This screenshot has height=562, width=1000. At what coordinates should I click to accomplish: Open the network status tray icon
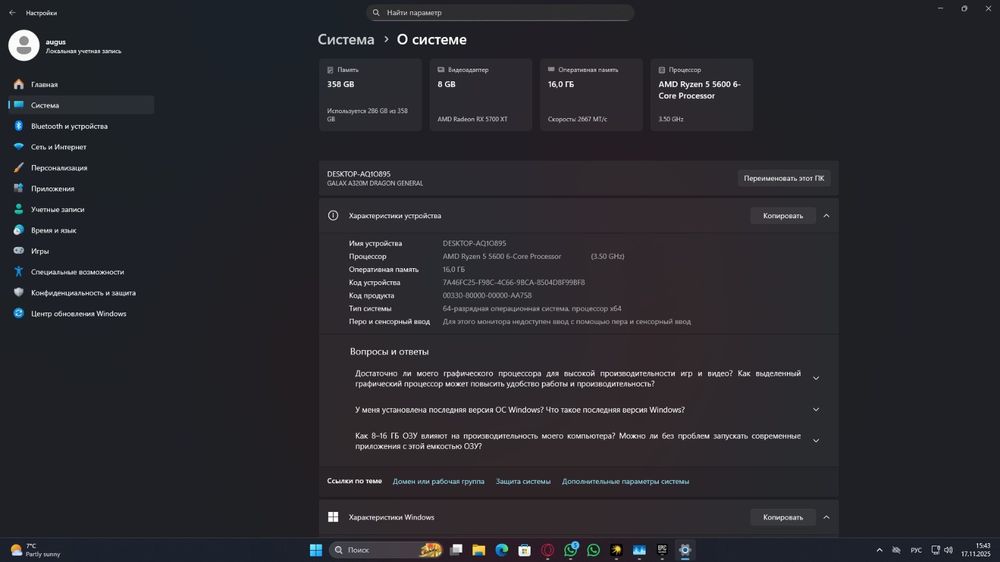click(935, 550)
